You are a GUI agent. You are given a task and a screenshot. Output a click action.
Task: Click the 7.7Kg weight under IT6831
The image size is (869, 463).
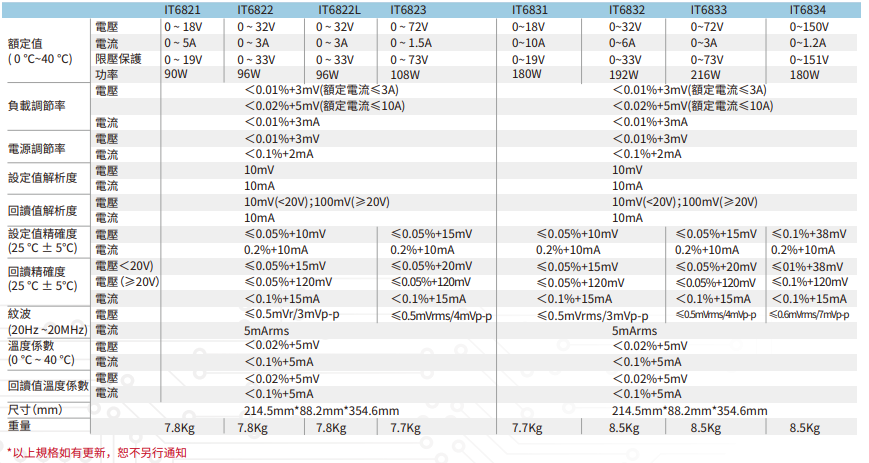point(526,428)
